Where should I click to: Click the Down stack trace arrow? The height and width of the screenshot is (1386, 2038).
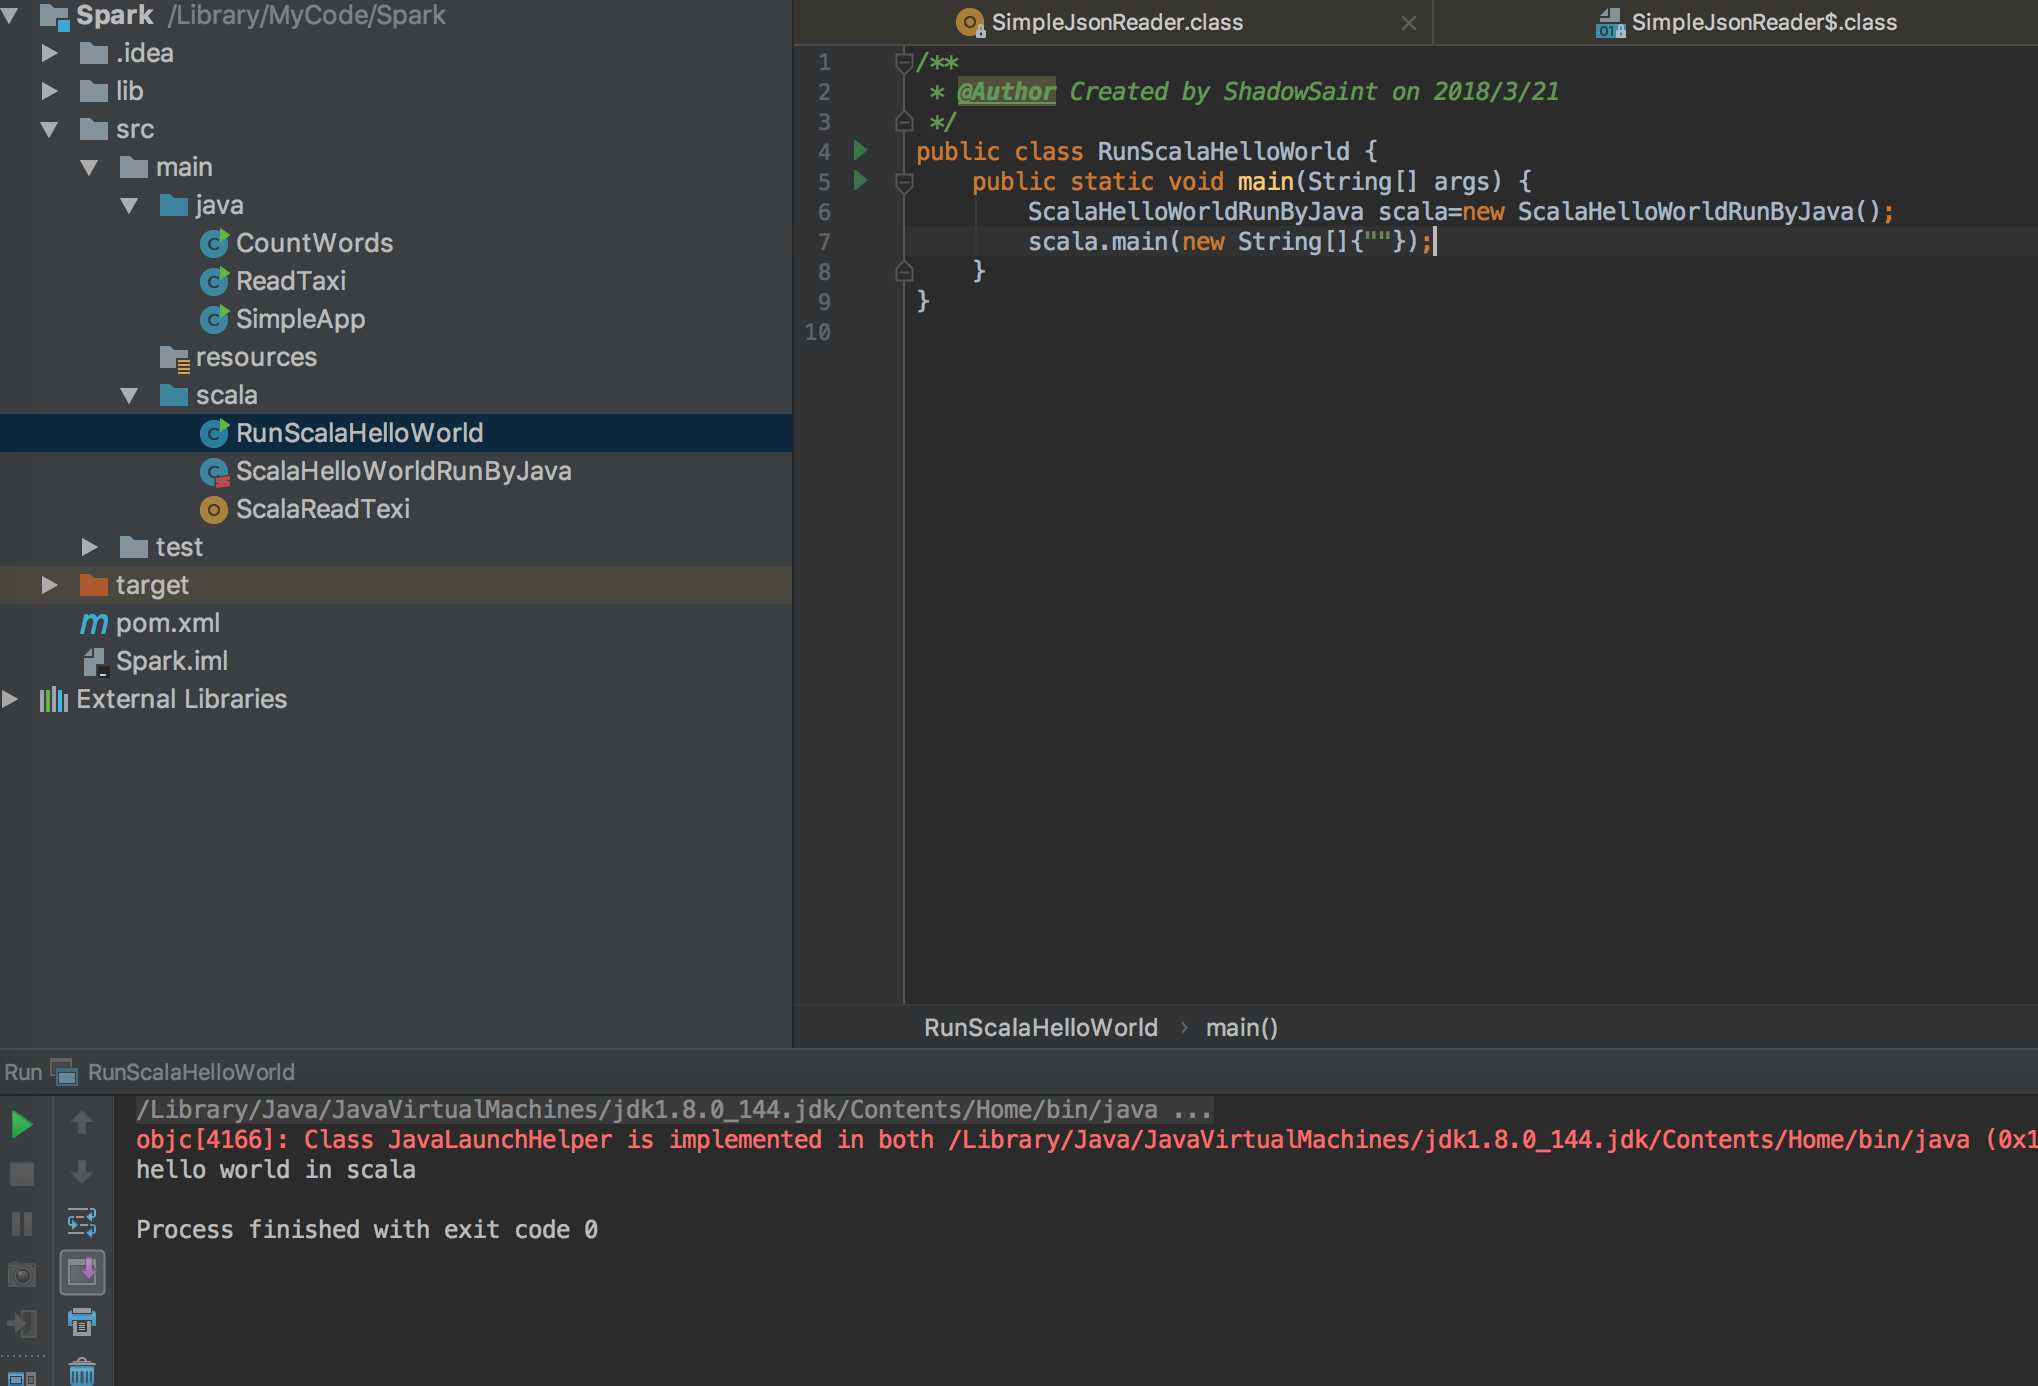(82, 1171)
